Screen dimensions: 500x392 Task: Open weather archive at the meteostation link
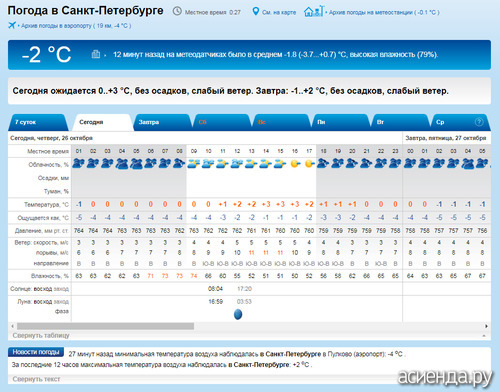click(x=384, y=12)
